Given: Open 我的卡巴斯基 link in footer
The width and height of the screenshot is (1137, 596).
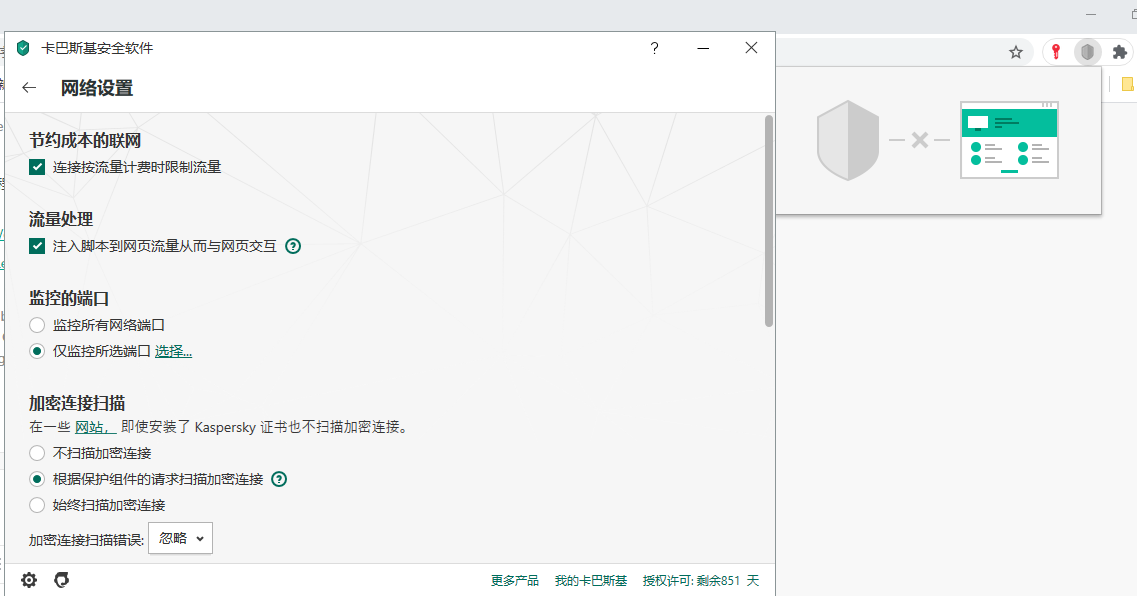Looking at the screenshot, I should 591,581.
